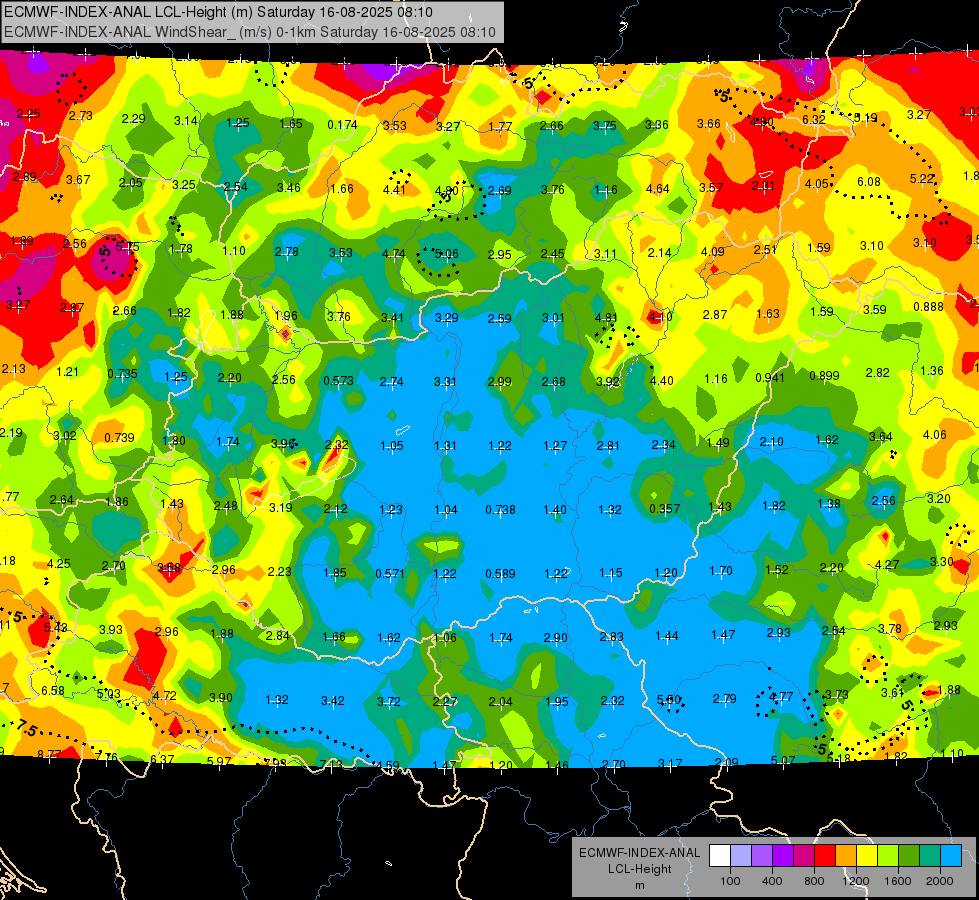Viewport: 979px width, 900px height.
Task: Click the dark green legend swatch
Action: point(909,855)
